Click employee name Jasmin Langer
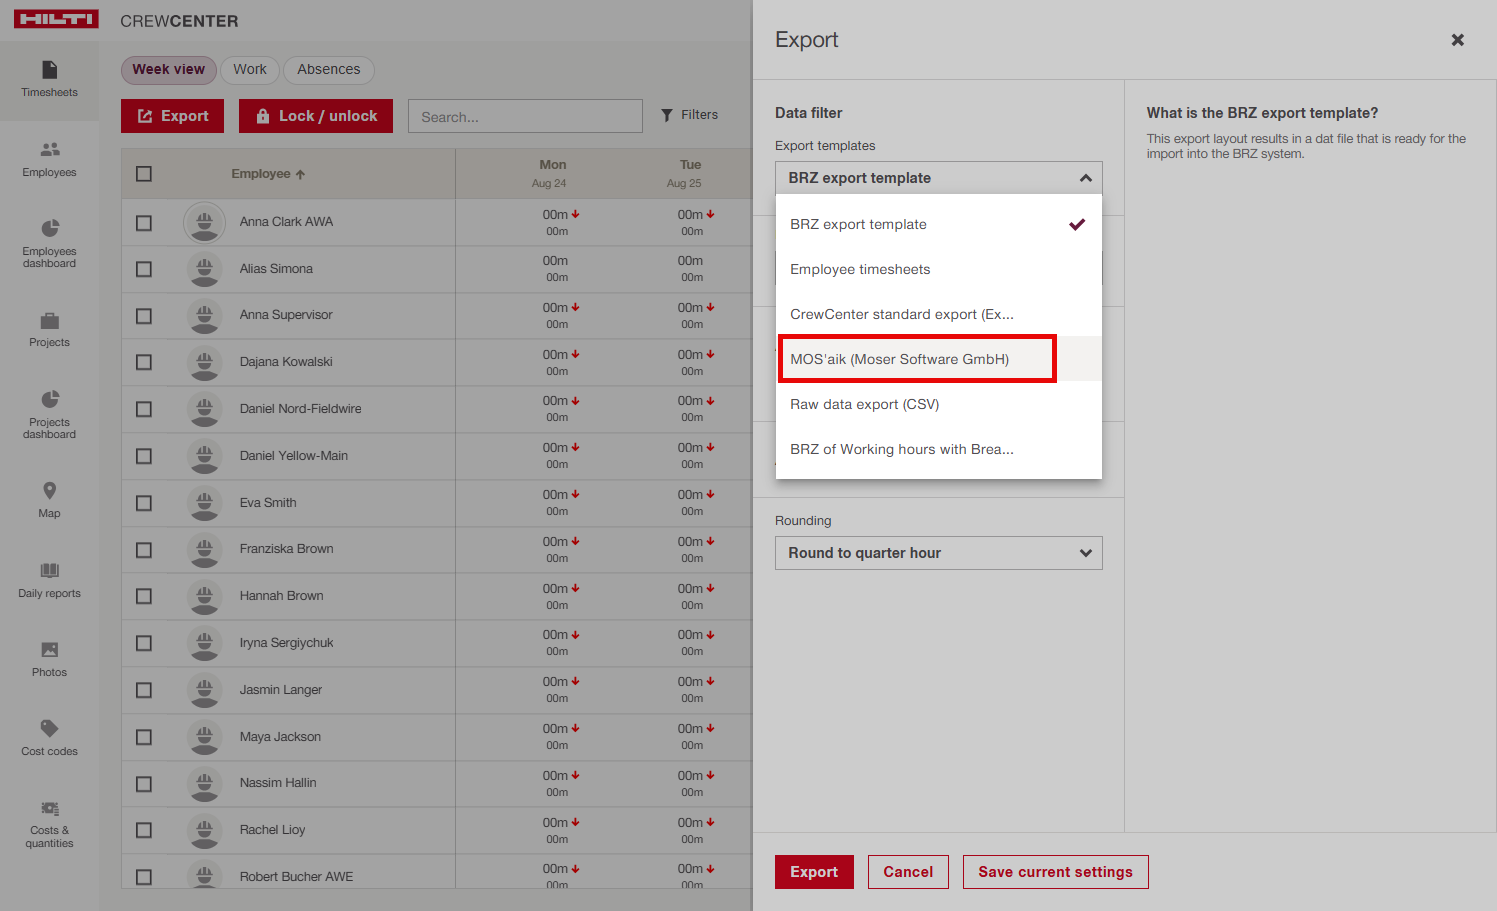This screenshot has width=1497, height=911. pyautogui.click(x=281, y=690)
